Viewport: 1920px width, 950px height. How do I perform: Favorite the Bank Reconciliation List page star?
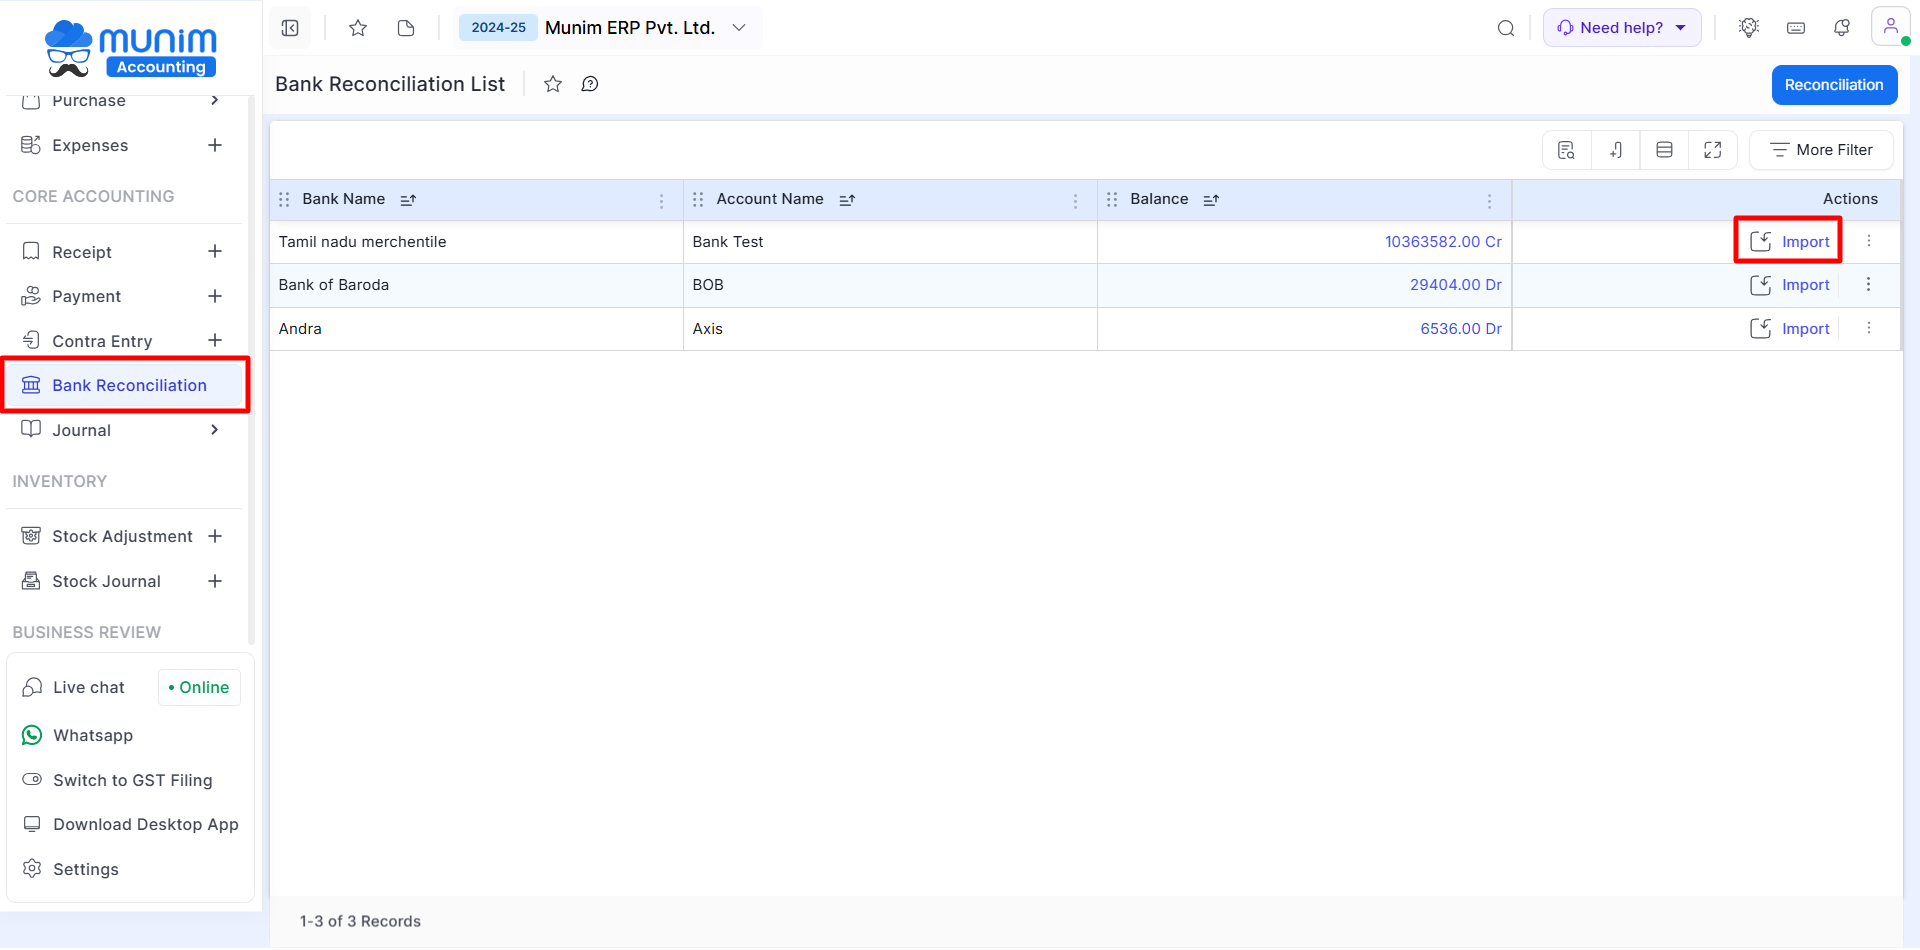pos(553,84)
